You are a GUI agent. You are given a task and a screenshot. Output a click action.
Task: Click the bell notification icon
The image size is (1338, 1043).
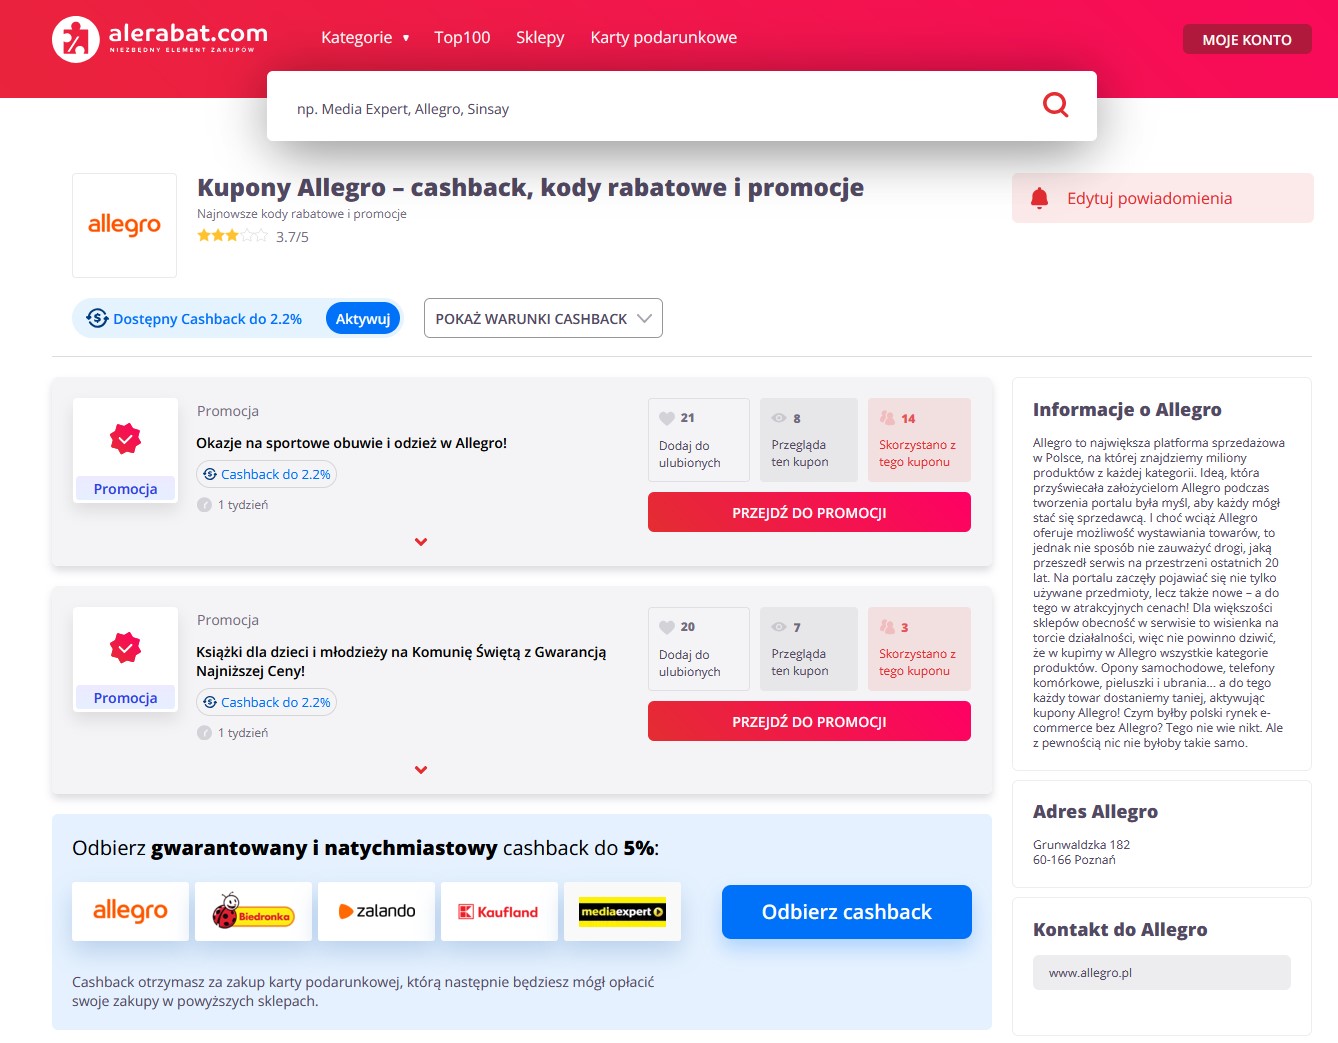[x=1039, y=198]
